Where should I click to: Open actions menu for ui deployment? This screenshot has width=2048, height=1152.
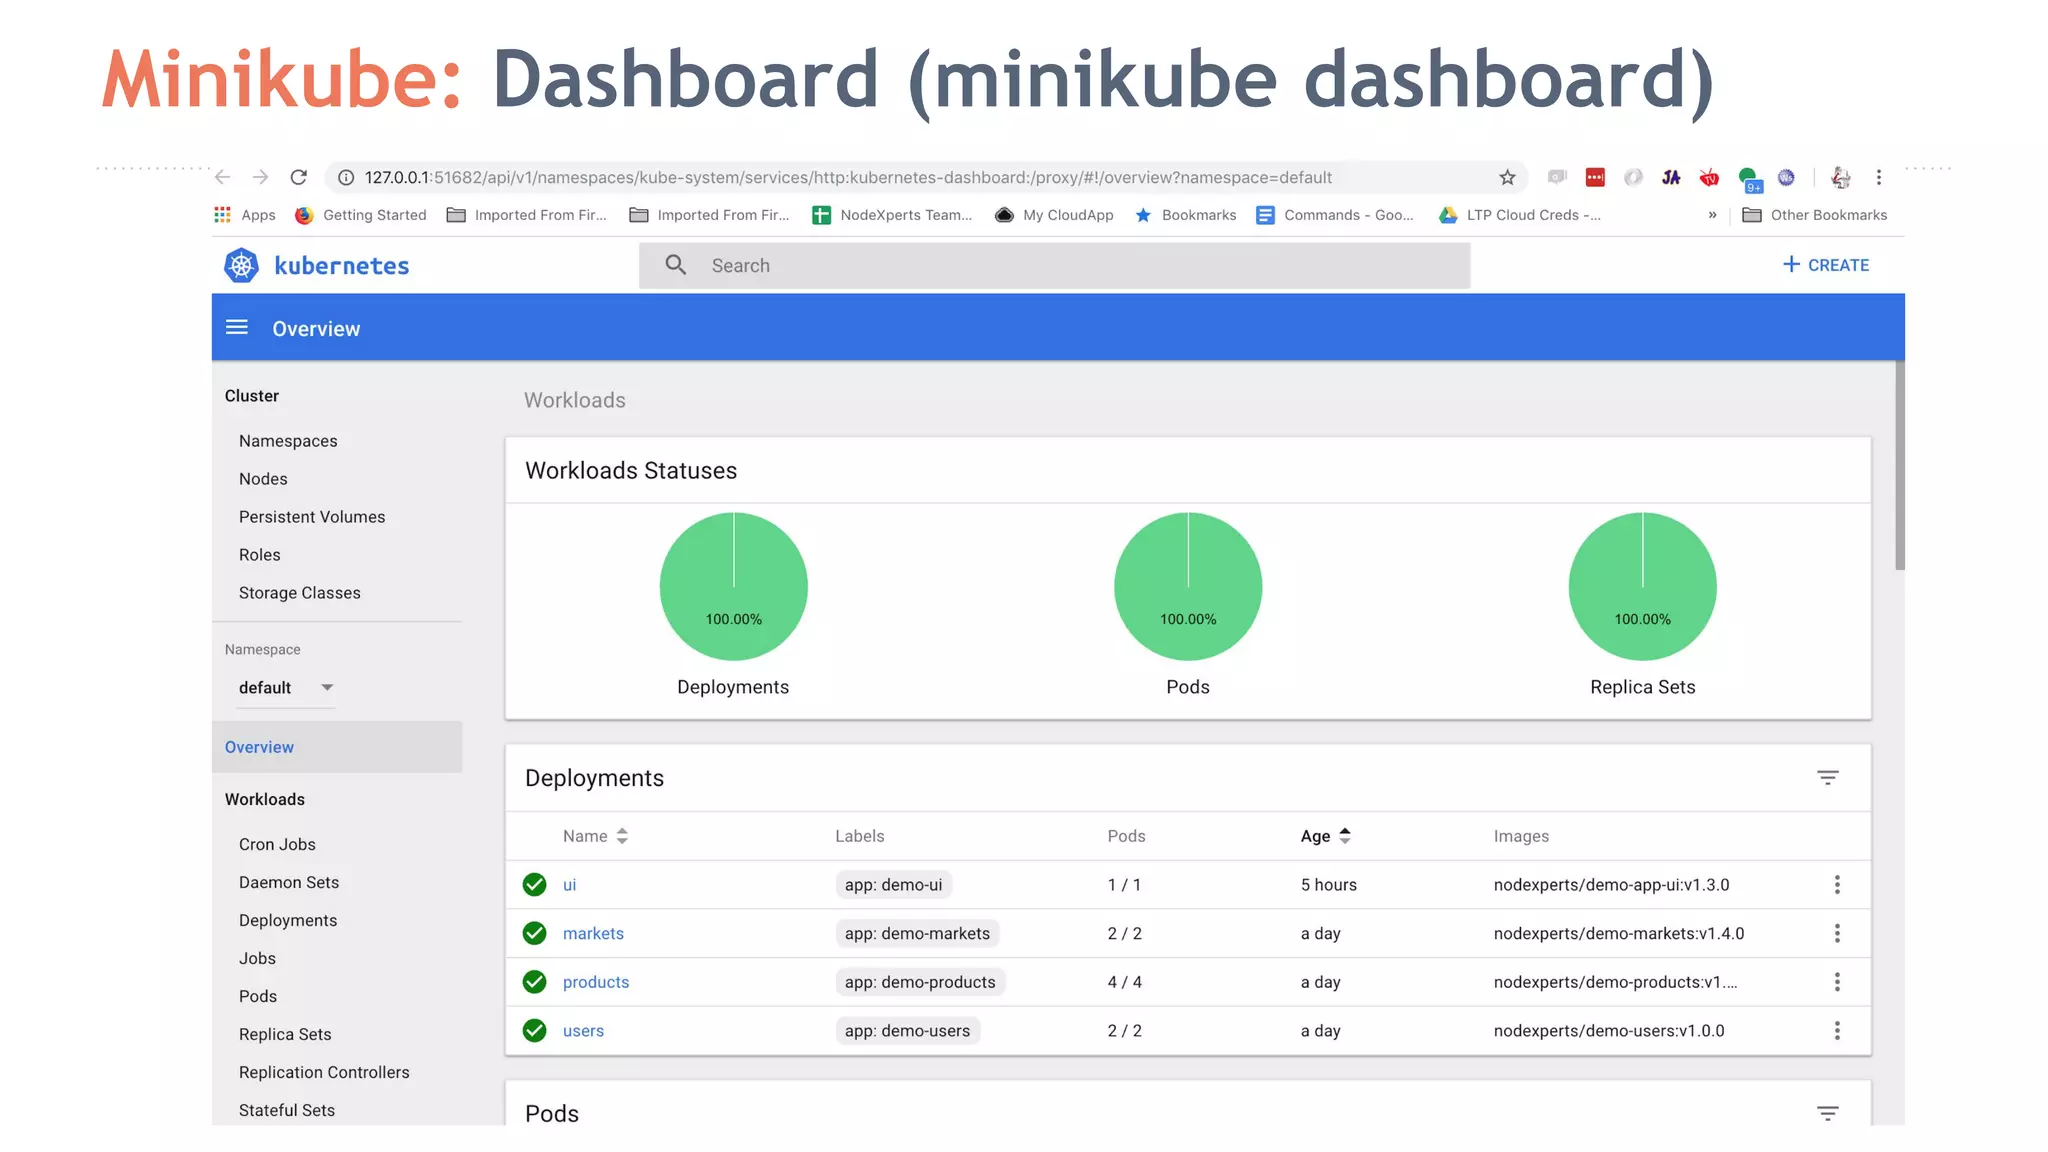(x=1836, y=885)
